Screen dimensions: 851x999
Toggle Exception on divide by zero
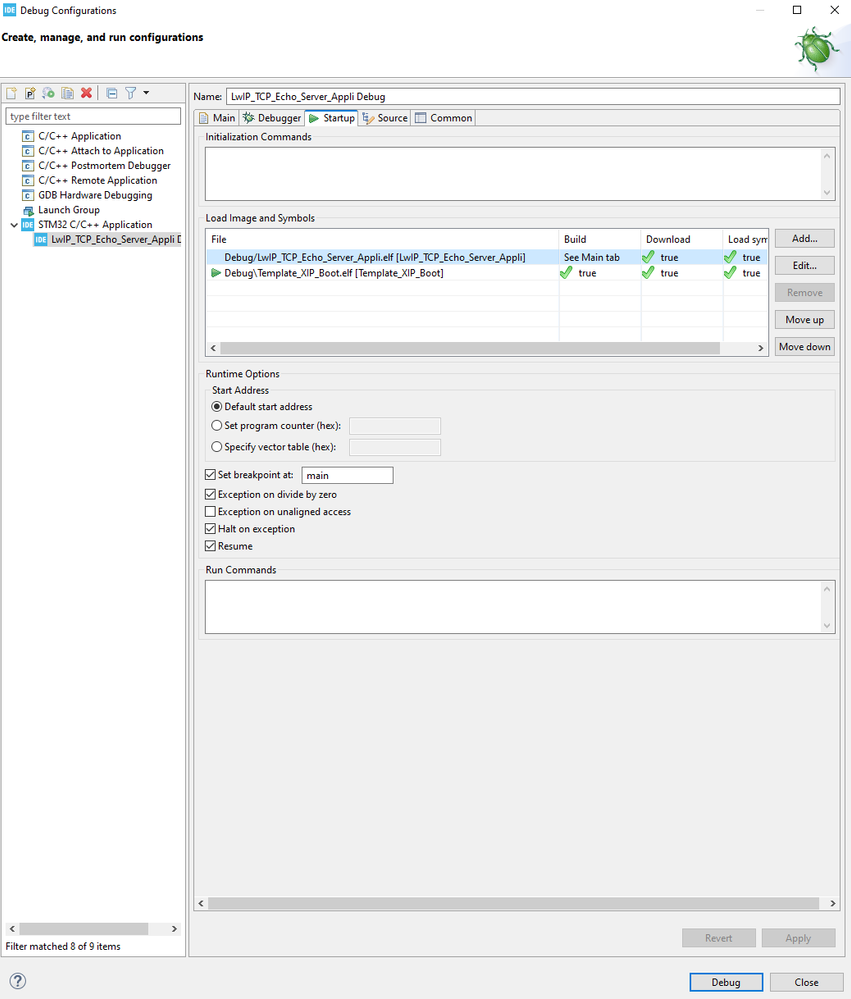tap(210, 494)
